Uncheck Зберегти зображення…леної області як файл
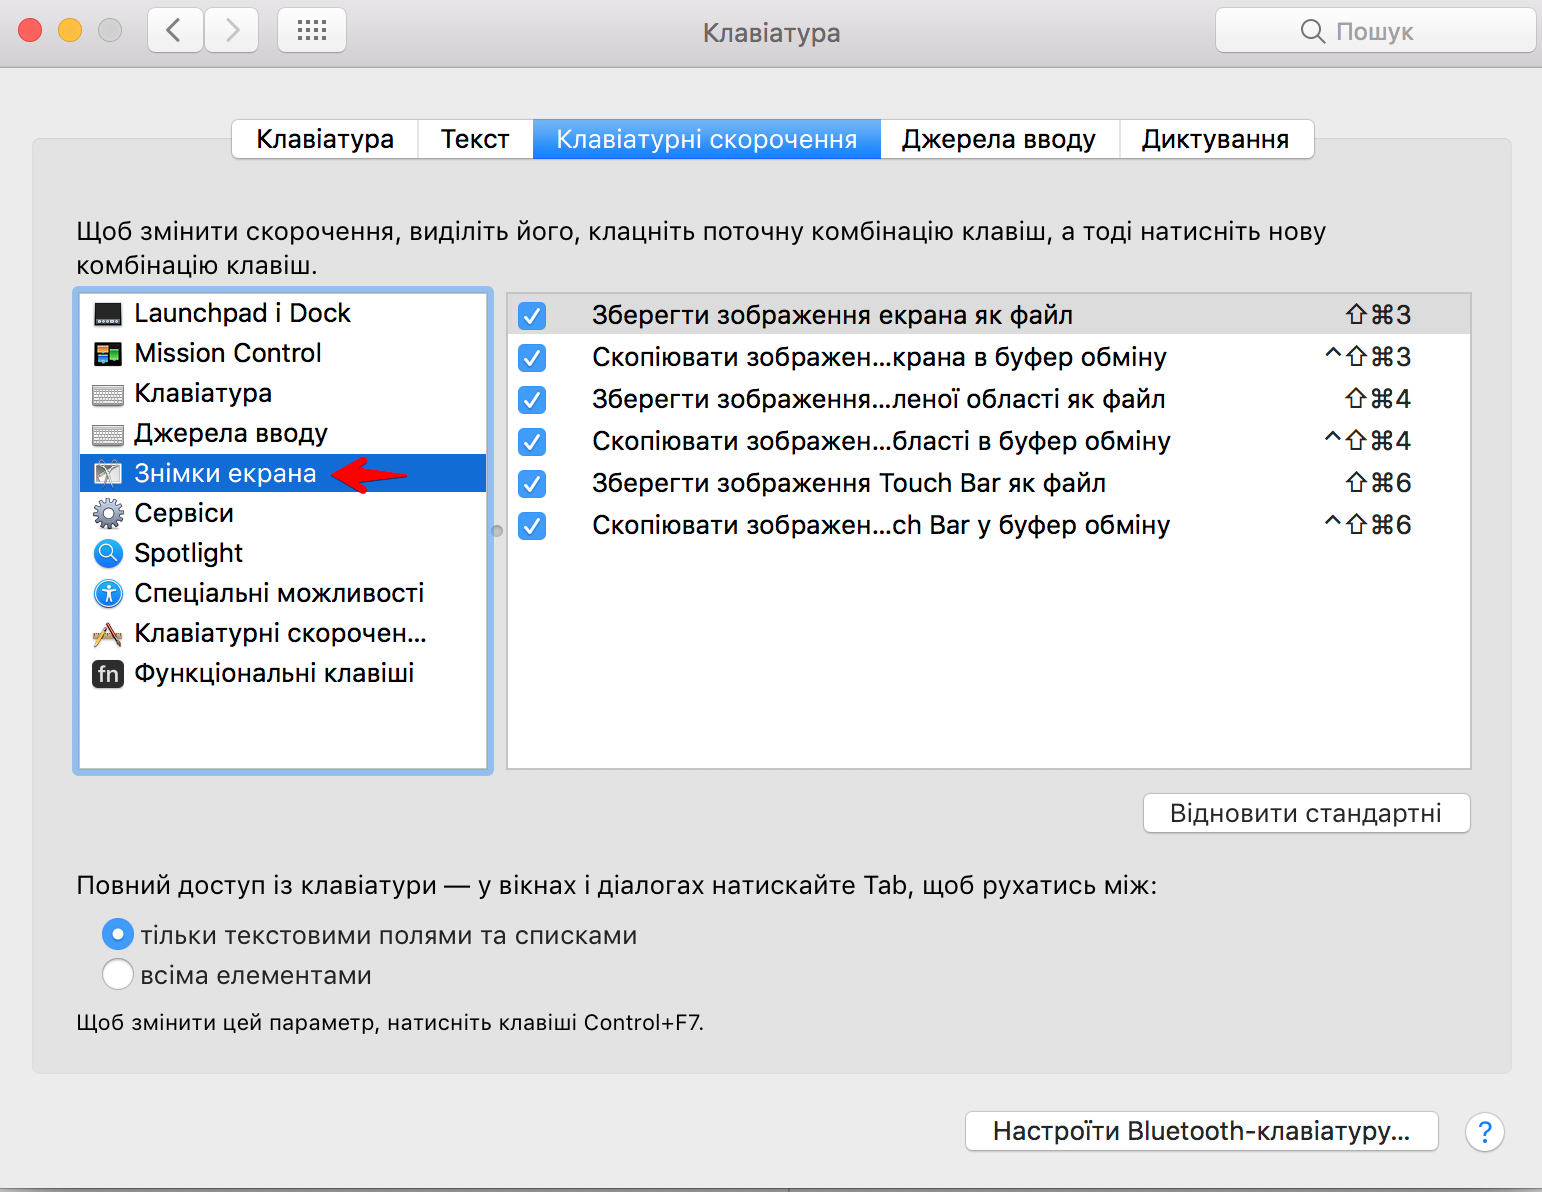Screen dimensions: 1542x1192 coord(532,400)
